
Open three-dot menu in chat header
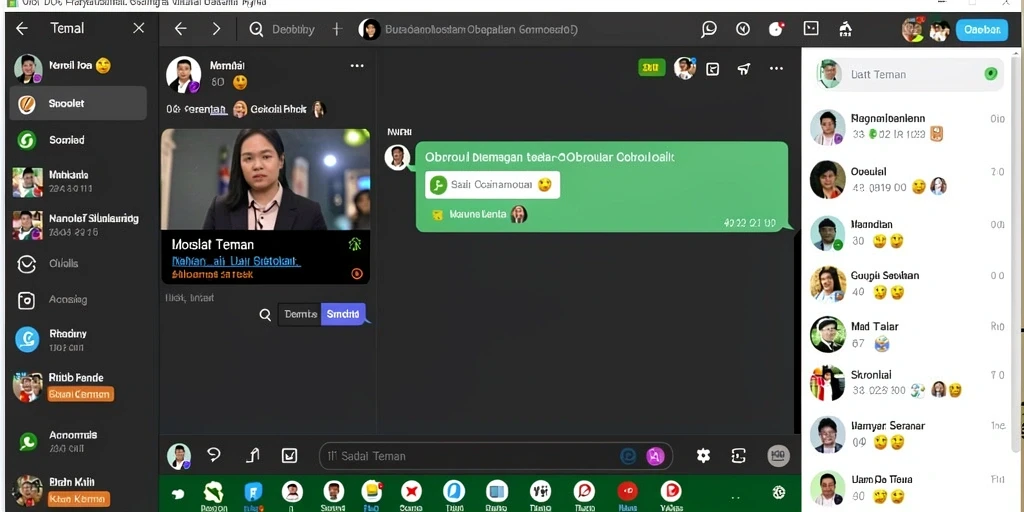coord(776,69)
